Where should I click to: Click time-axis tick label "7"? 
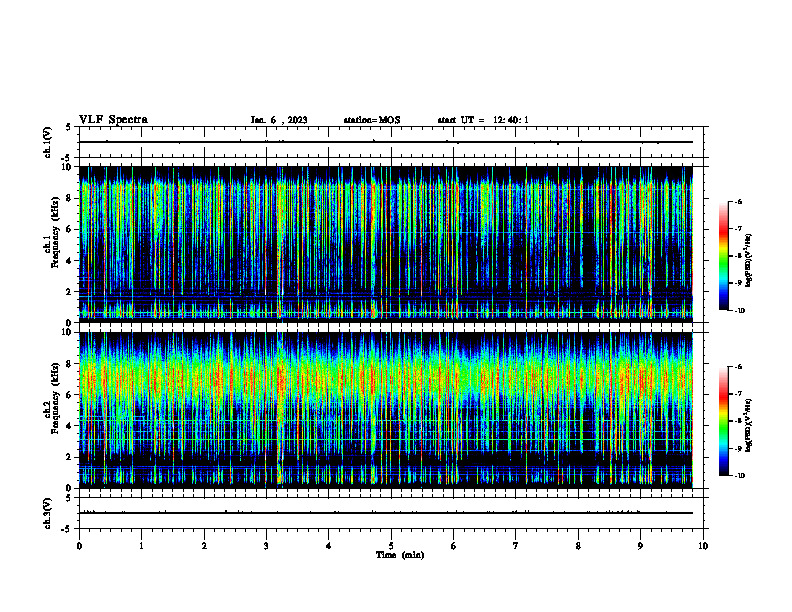click(516, 546)
